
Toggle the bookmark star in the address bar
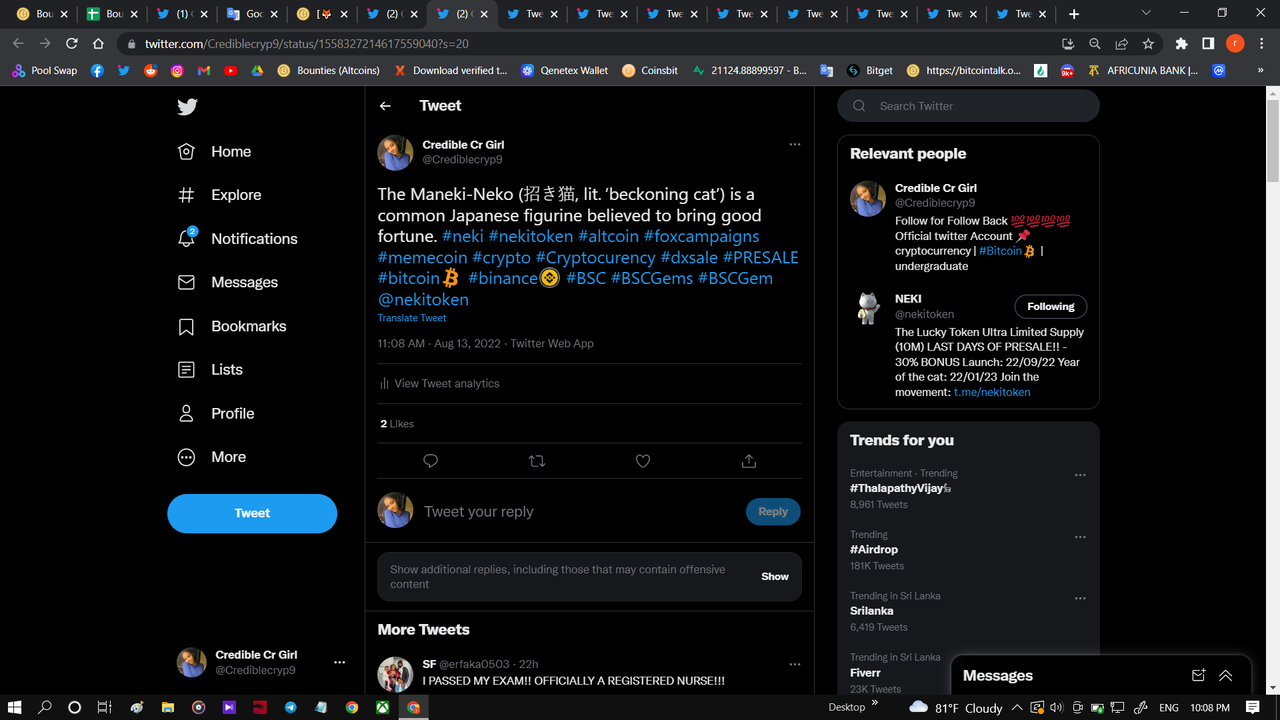[1147, 44]
